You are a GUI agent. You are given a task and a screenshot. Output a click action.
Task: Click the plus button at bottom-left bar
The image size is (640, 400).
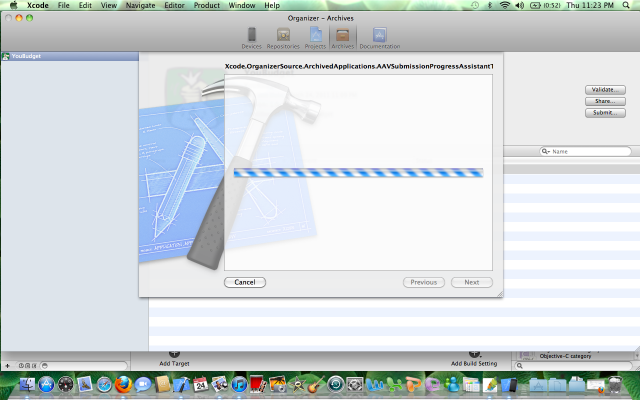click(x=7, y=366)
